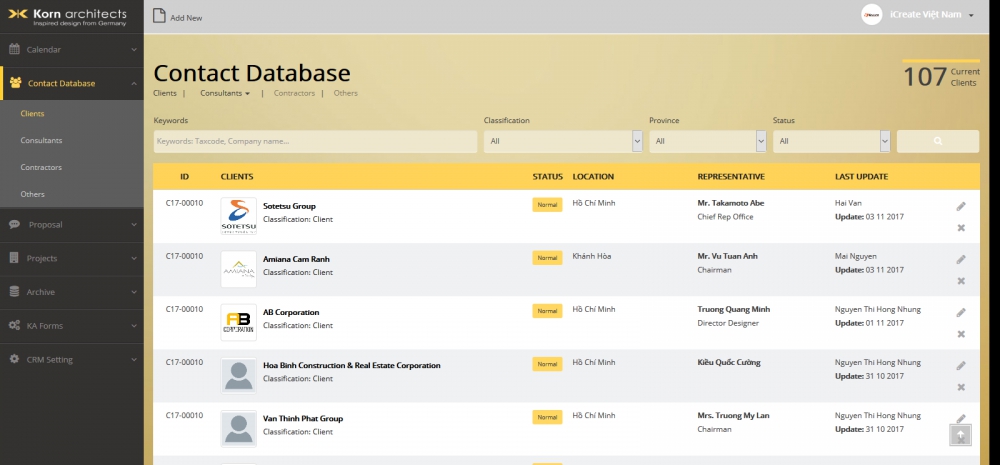The height and width of the screenshot is (465, 1000).
Task: Delete Hoa Binh Construction X icon
Action: pos(961,387)
